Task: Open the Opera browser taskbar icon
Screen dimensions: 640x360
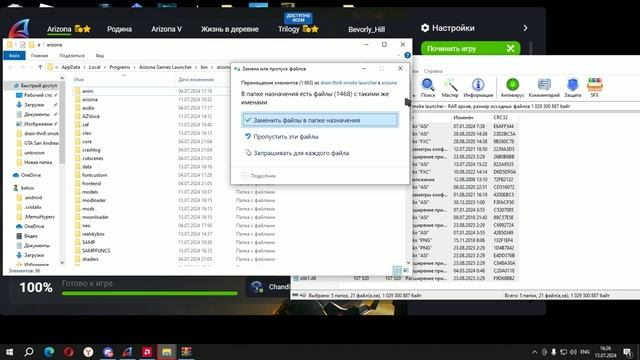Action: pyautogui.click(x=69, y=351)
